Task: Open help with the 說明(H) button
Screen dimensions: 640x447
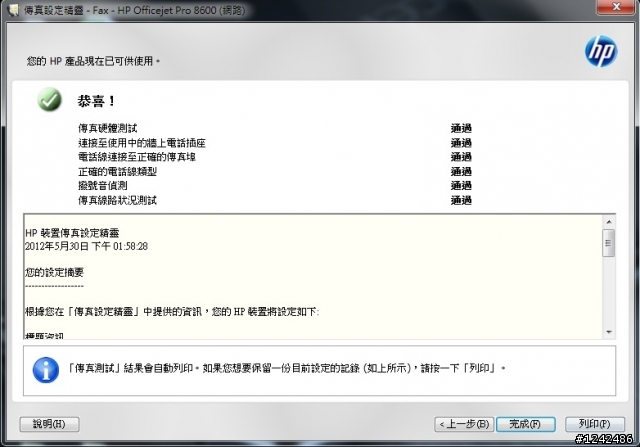Action: click(x=49, y=424)
